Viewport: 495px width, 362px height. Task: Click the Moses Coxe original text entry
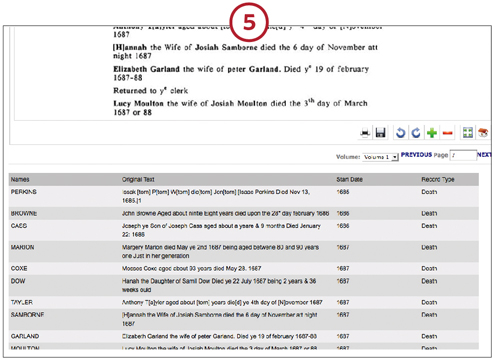[x=192, y=269]
